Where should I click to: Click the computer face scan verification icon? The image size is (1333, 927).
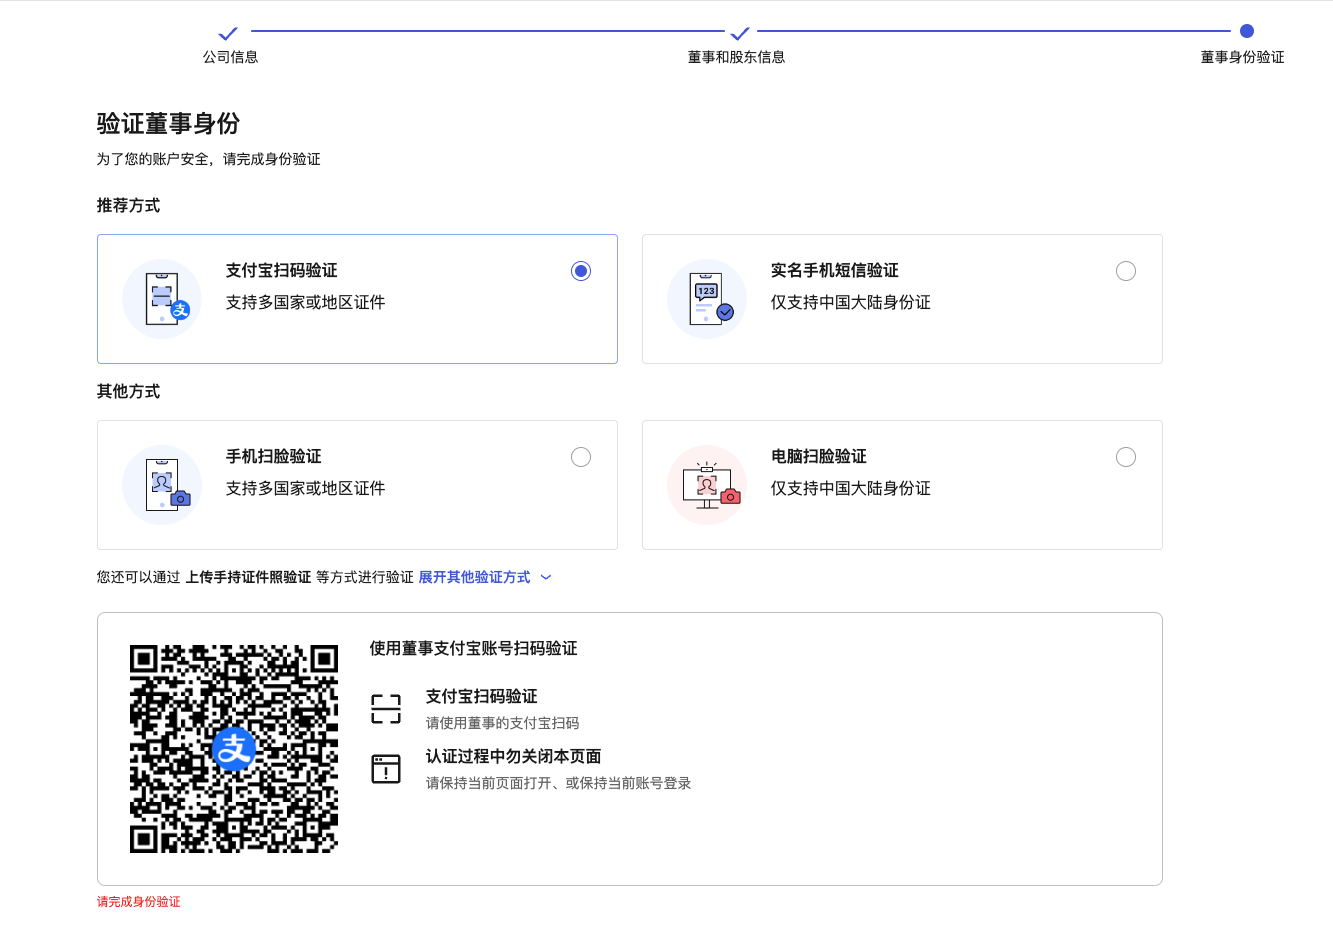click(x=707, y=484)
